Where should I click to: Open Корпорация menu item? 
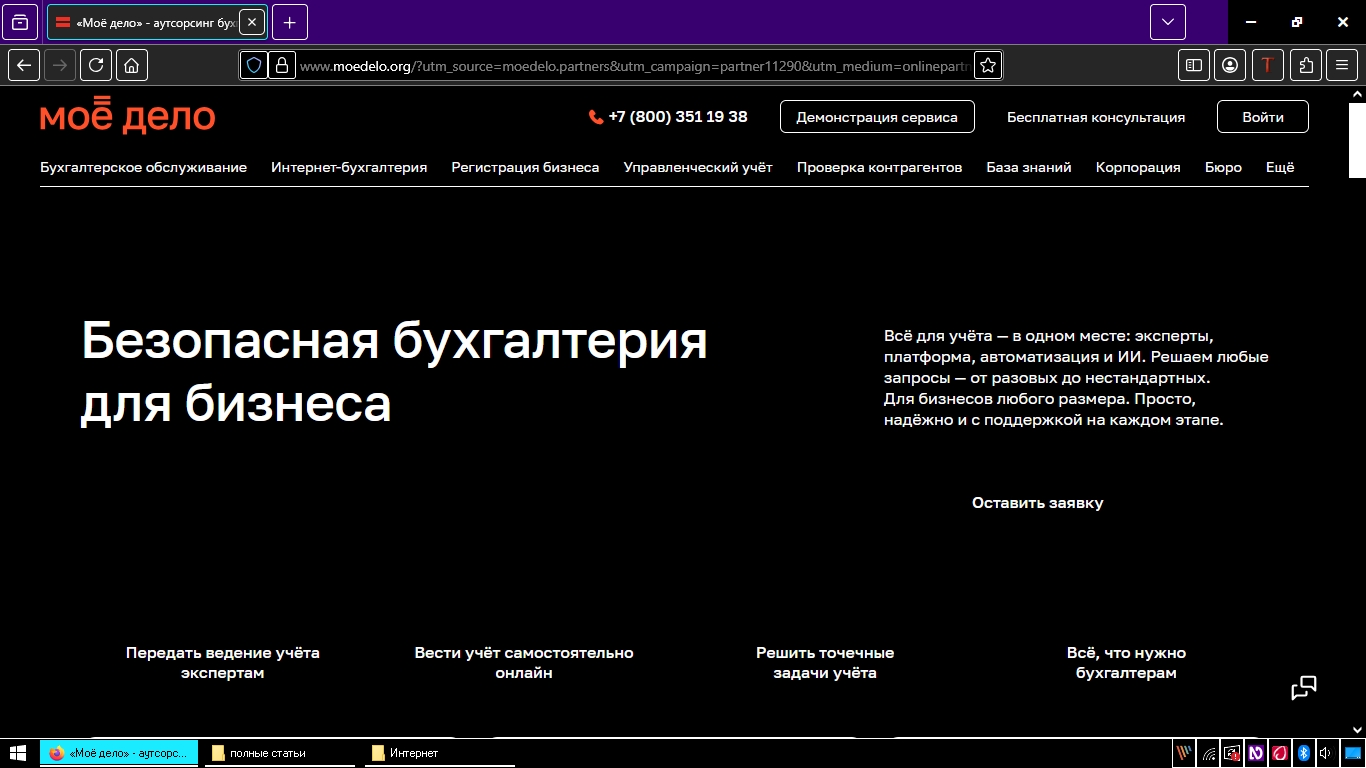[1138, 167]
